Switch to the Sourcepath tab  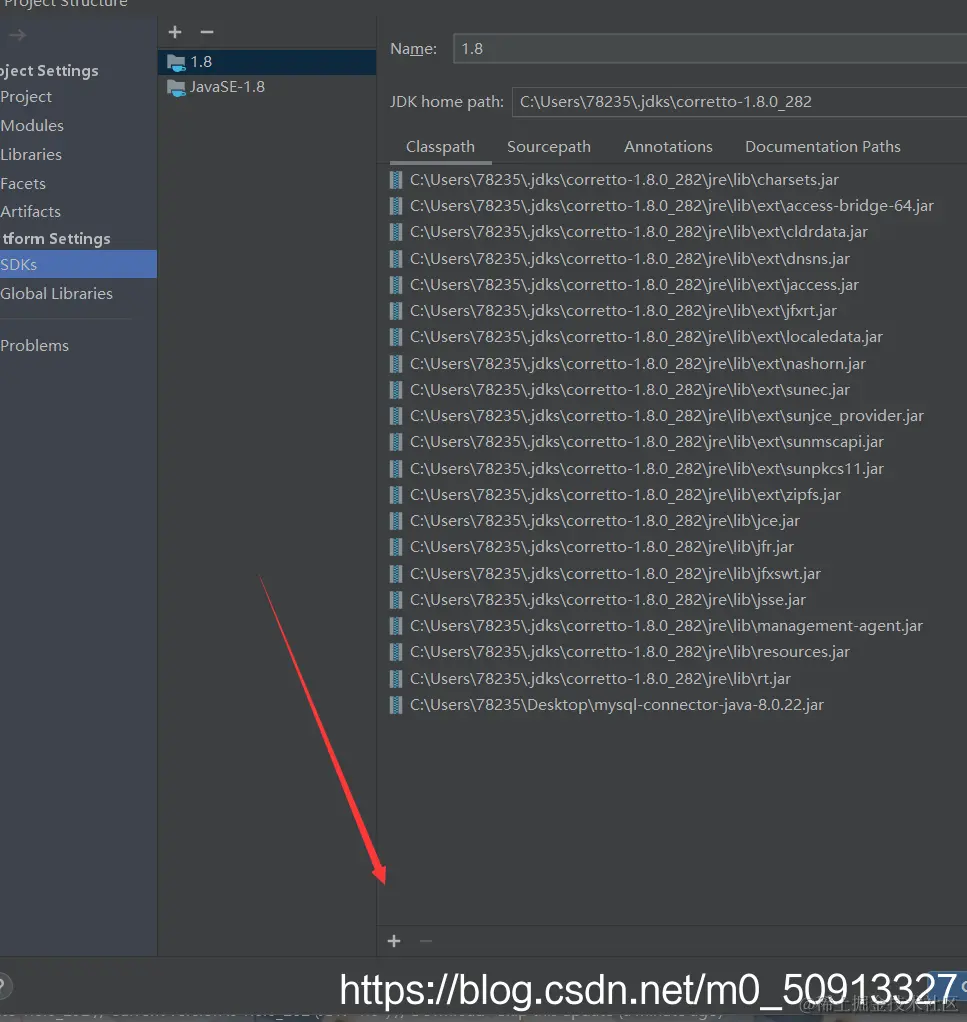point(549,147)
